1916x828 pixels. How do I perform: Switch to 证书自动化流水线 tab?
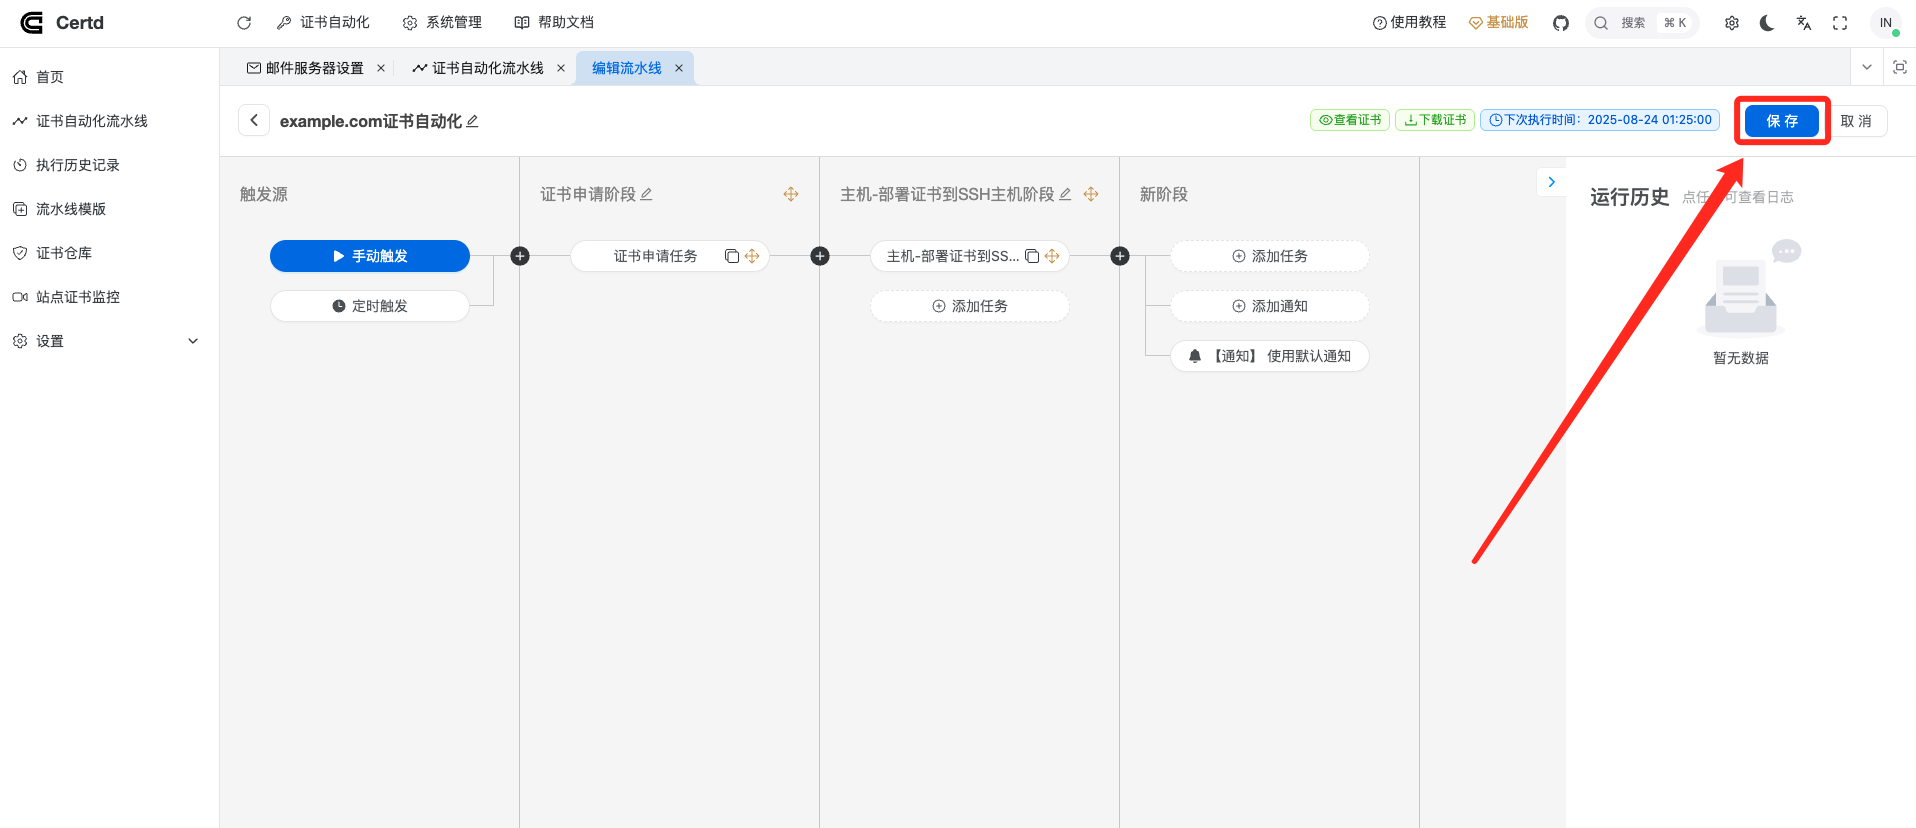tap(479, 68)
